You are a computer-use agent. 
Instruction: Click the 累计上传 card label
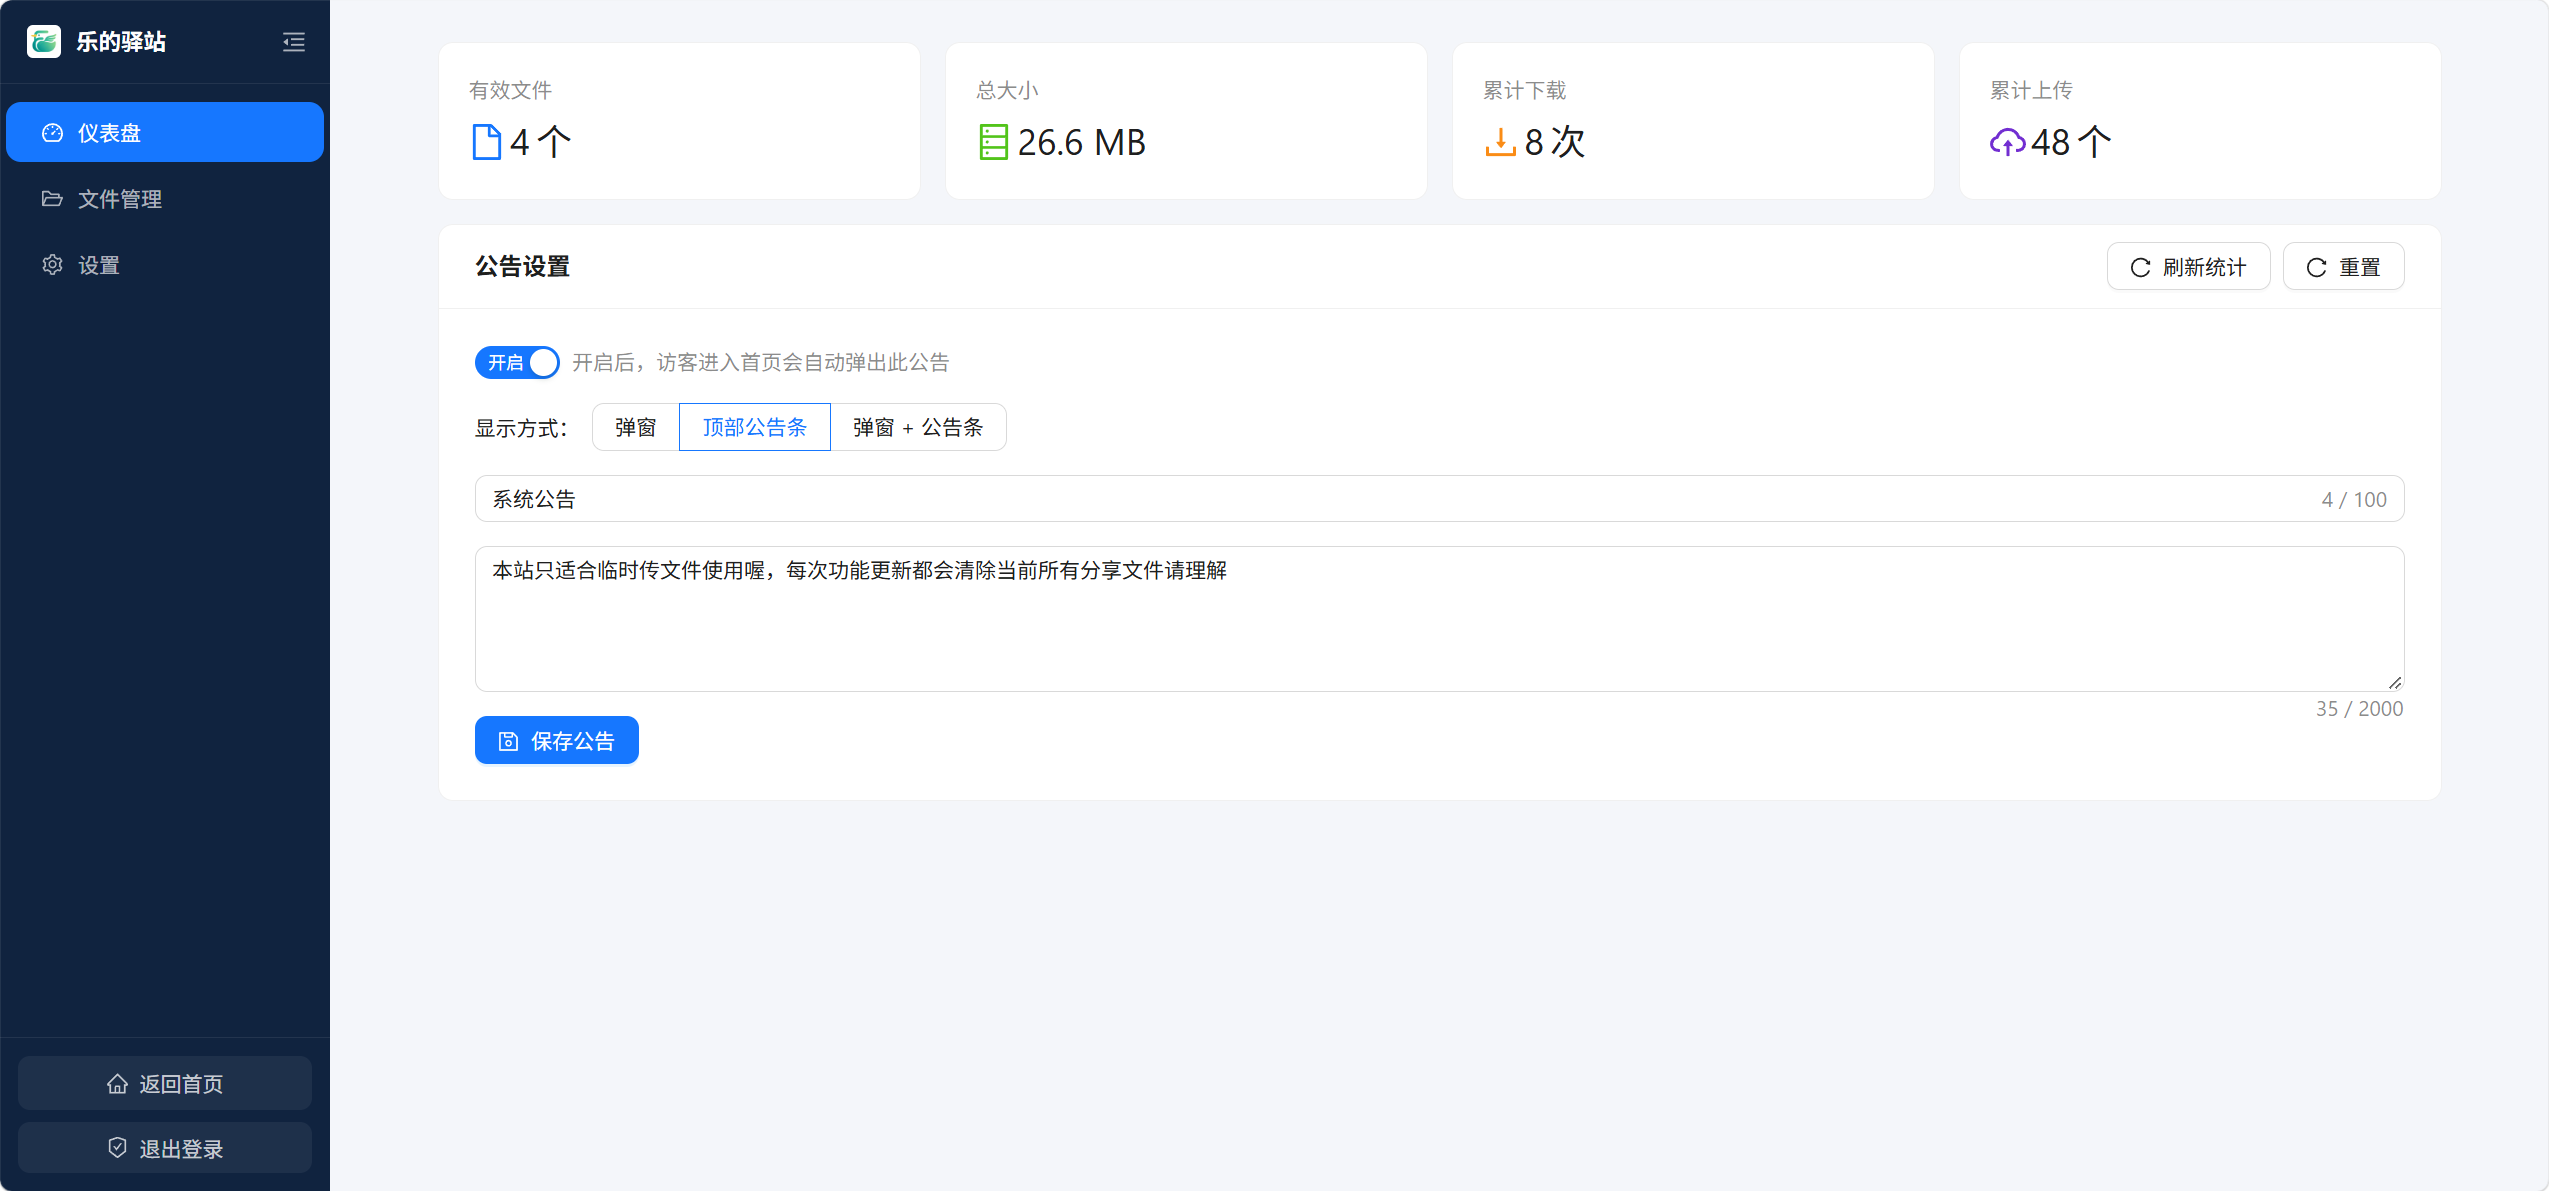pos(2031,90)
